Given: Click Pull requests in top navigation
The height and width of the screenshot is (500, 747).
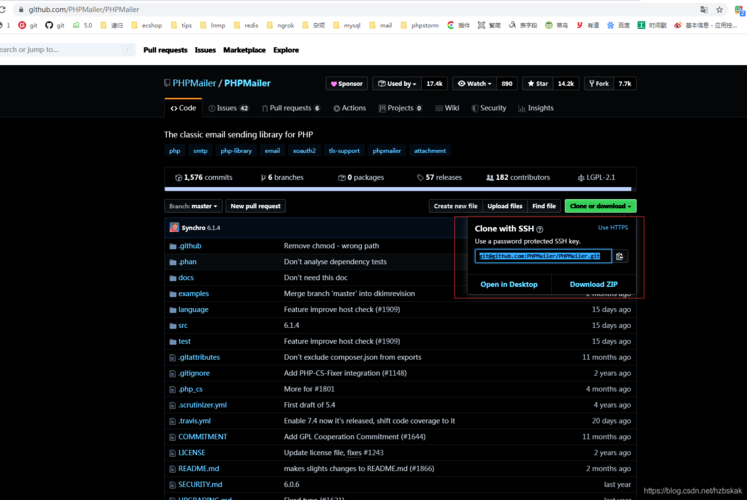Looking at the screenshot, I should coord(165,50).
